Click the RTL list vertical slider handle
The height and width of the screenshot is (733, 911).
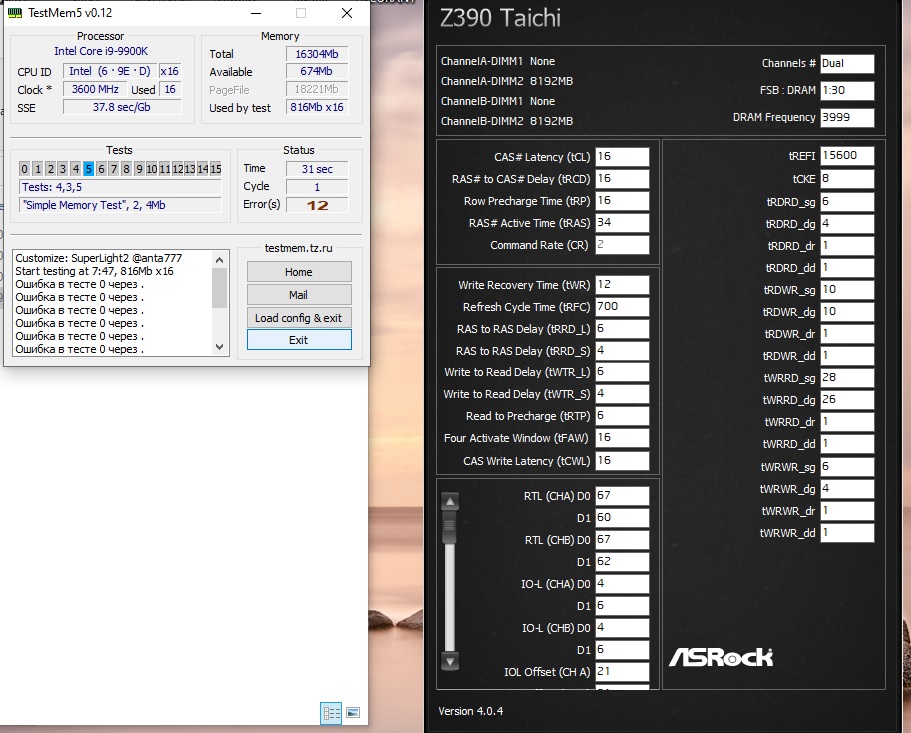(x=450, y=527)
